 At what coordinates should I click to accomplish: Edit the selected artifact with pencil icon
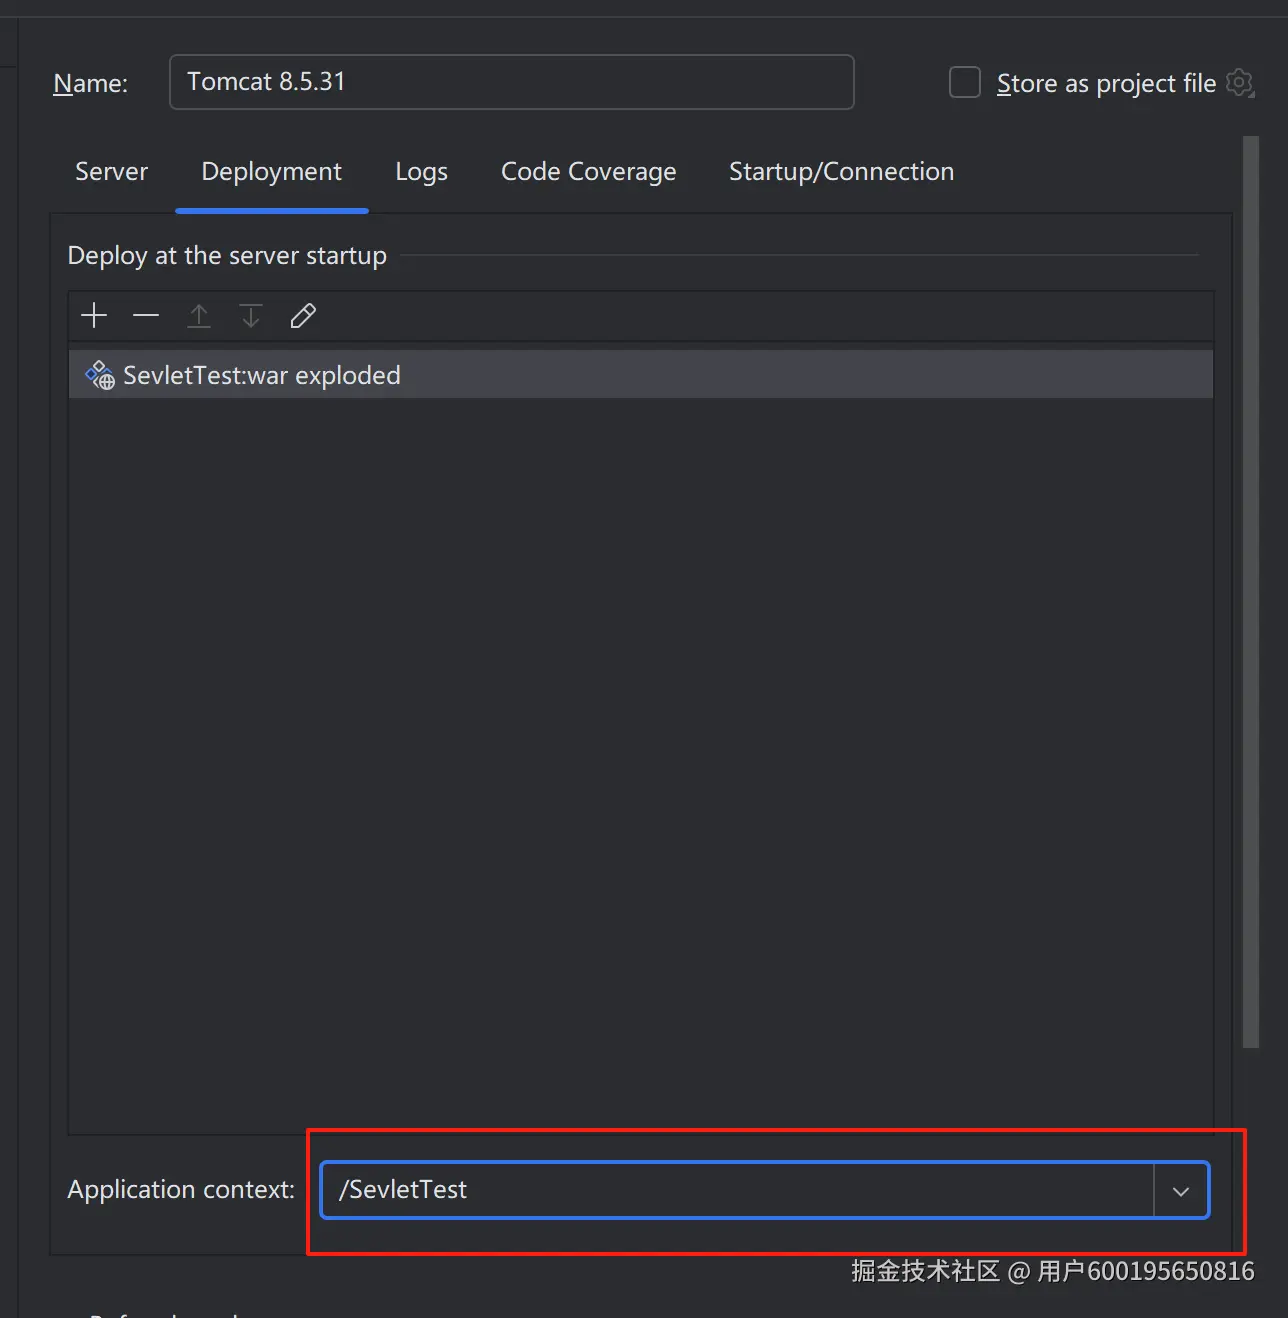303,316
